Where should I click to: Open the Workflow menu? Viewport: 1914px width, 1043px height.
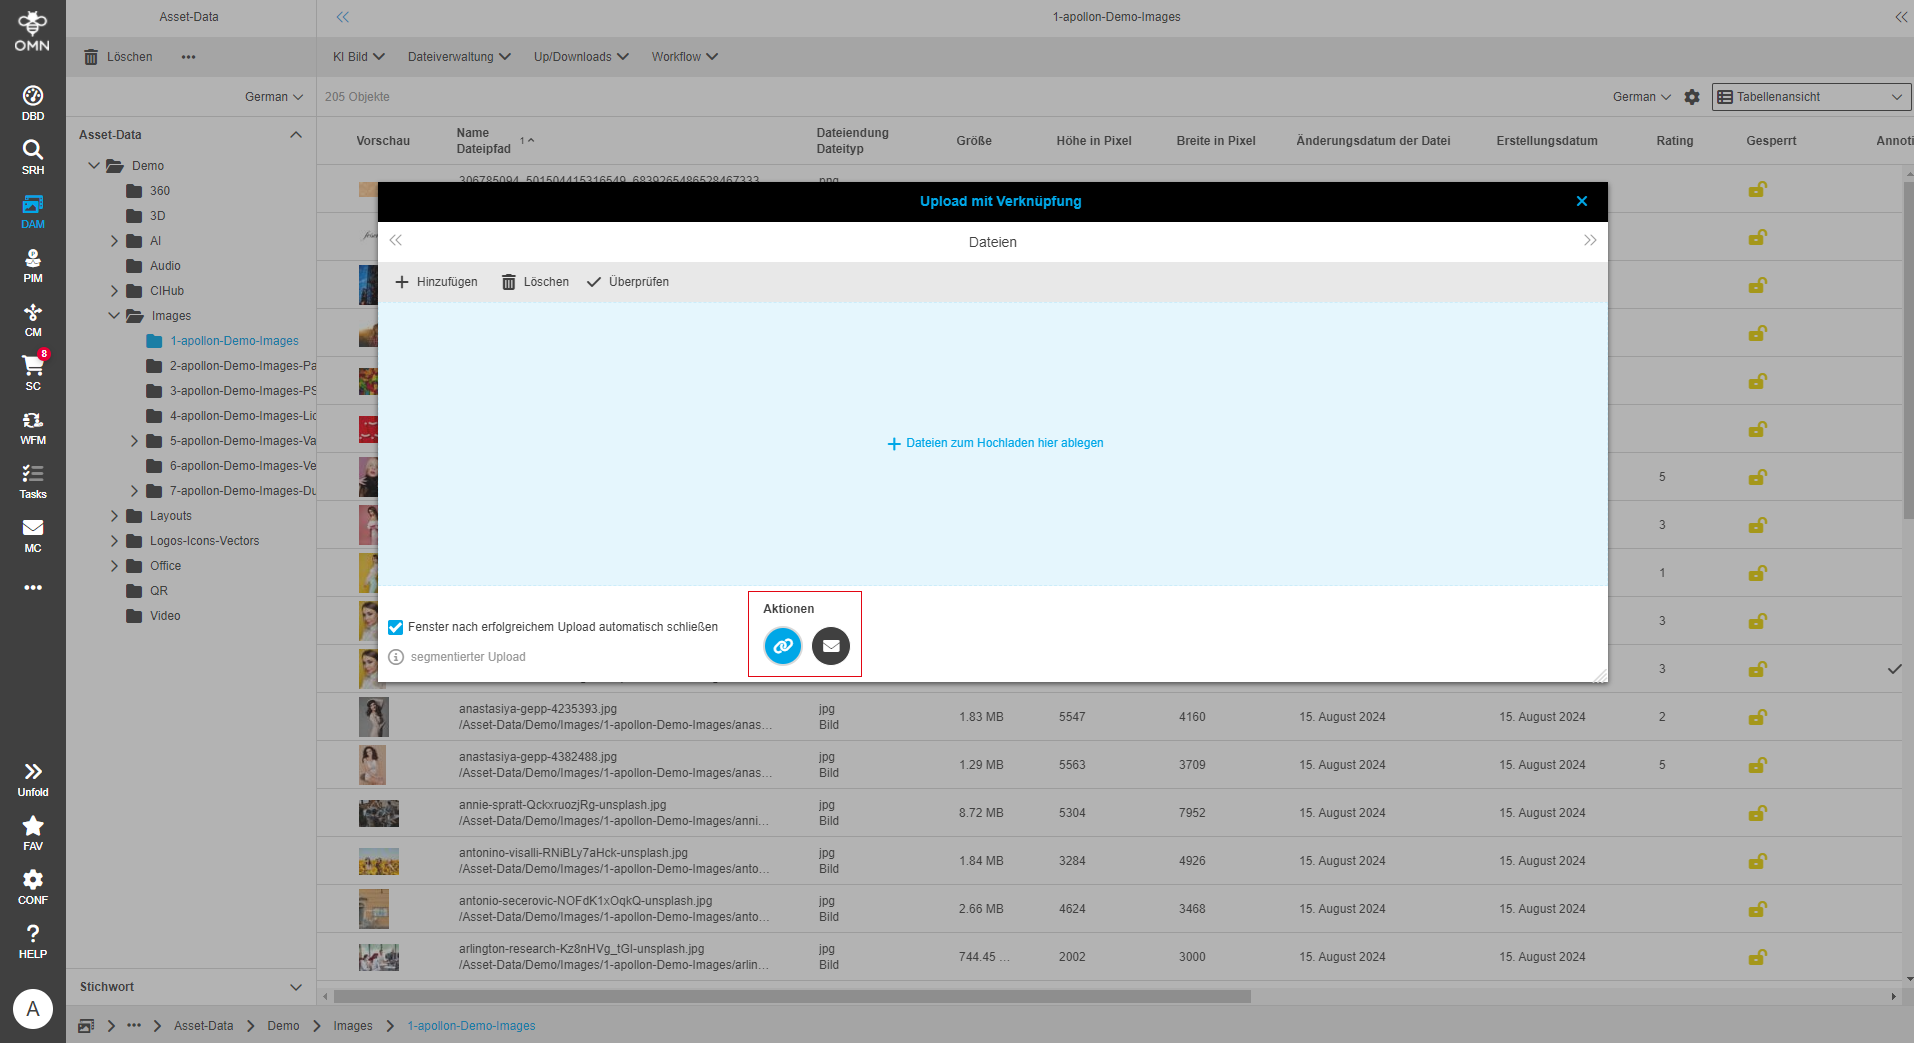[684, 57]
